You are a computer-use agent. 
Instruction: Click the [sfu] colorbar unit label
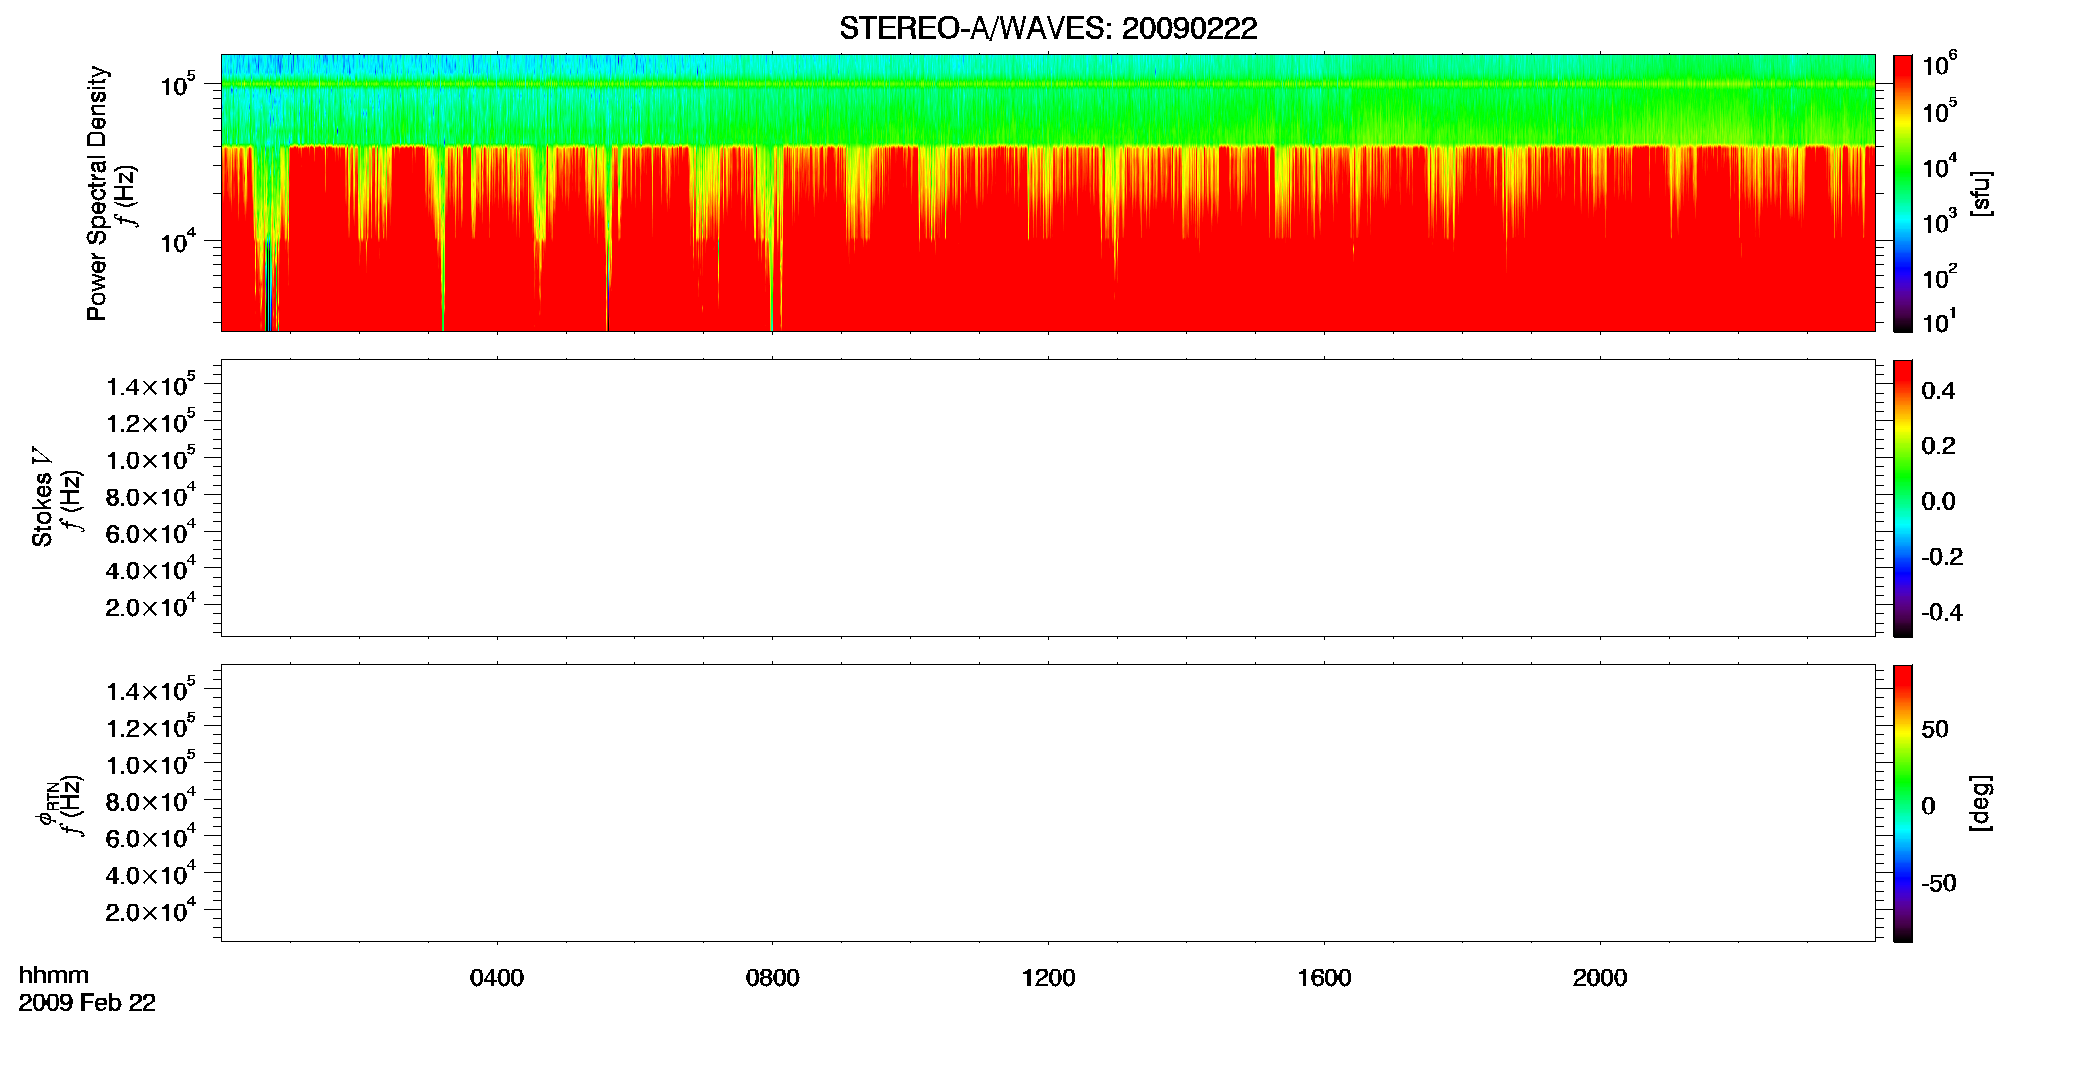[1980, 193]
